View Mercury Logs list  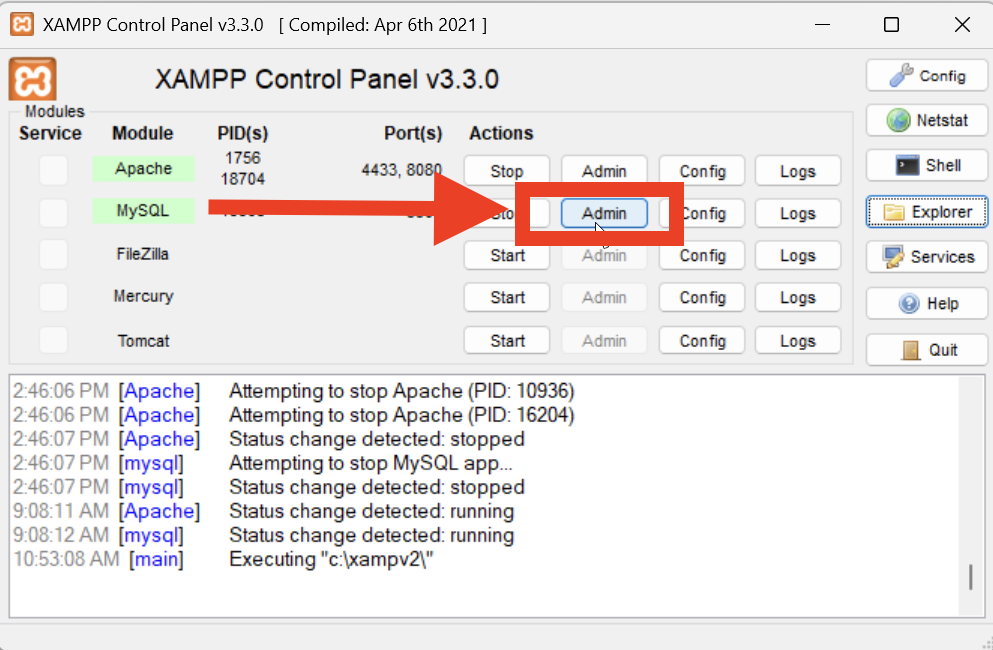pos(797,298)
